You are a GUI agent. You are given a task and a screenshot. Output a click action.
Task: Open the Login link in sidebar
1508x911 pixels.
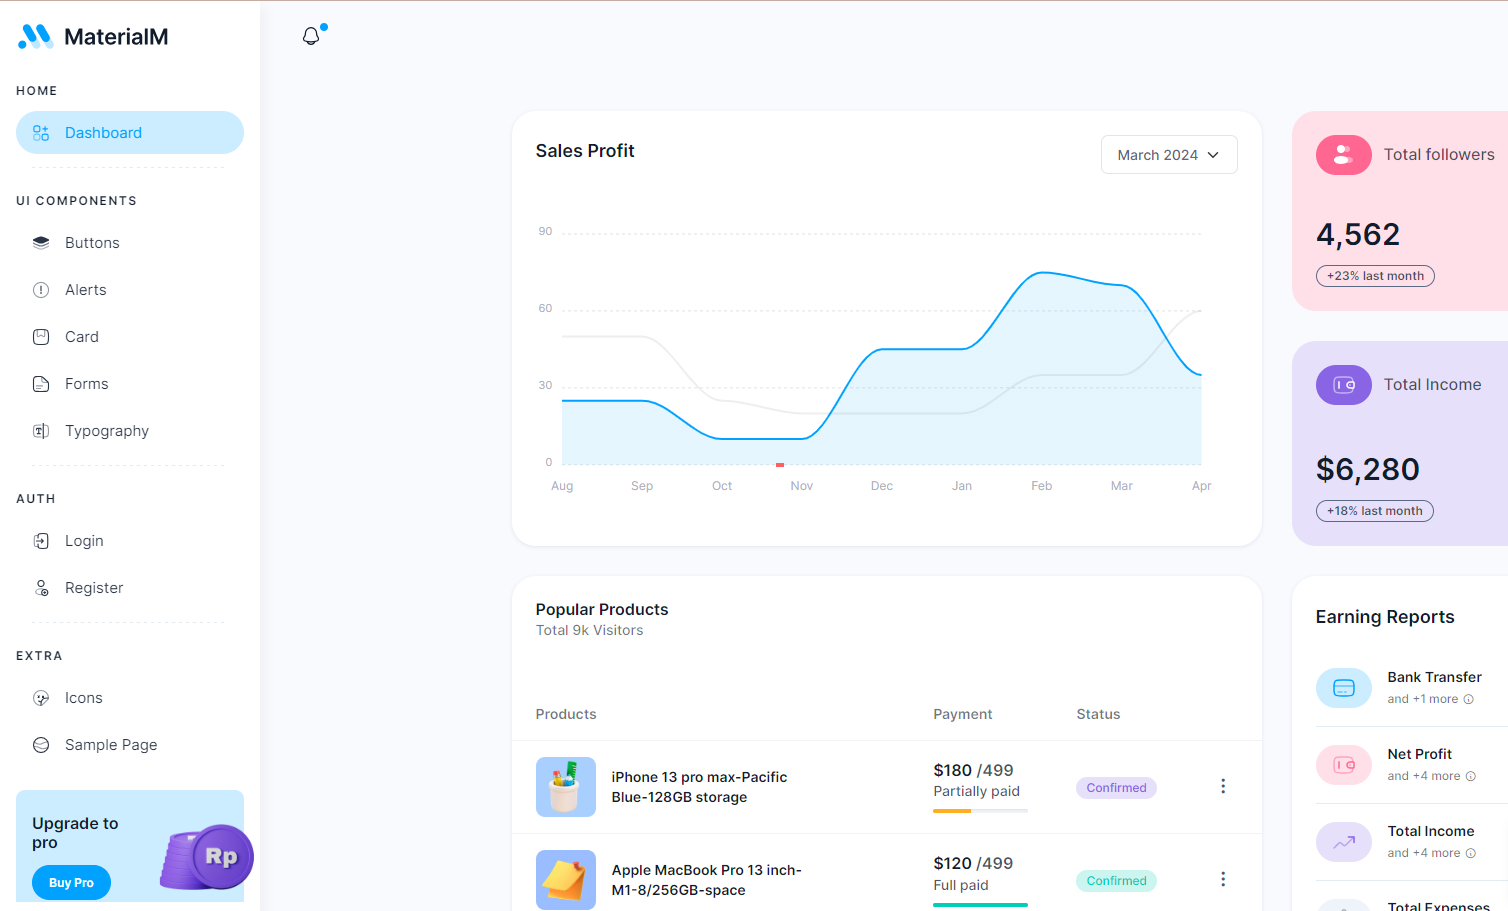pos(84,541)
